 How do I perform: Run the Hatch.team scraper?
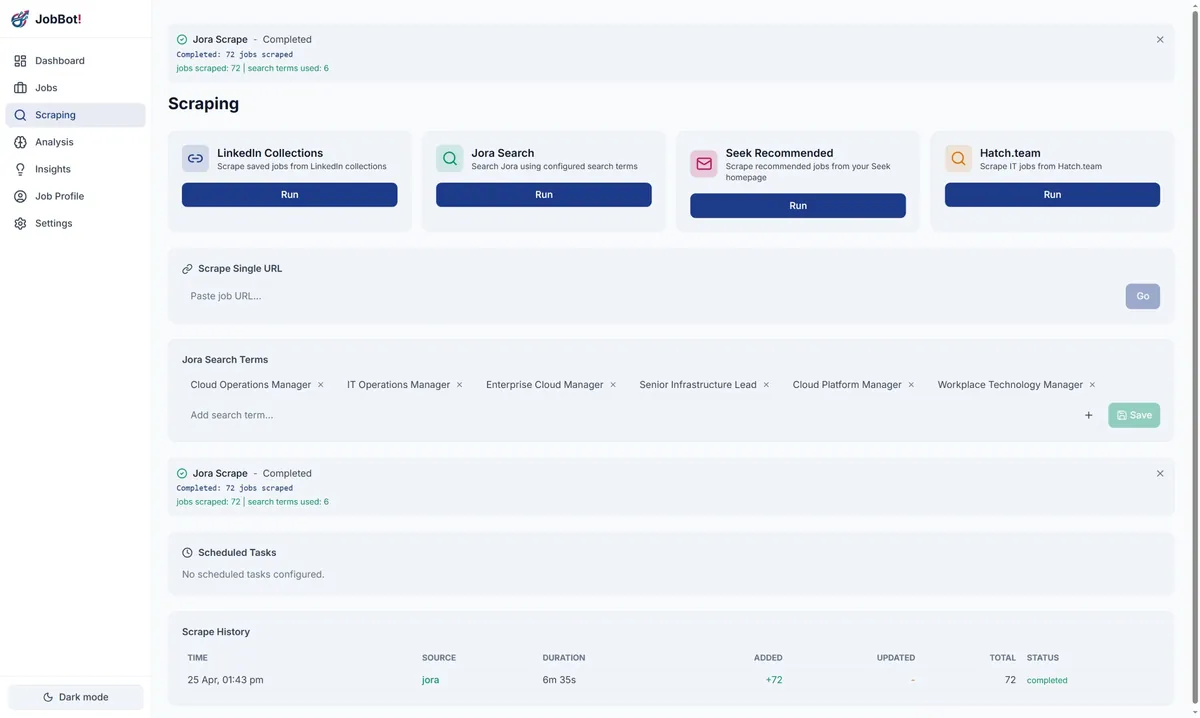[1052, 194]
